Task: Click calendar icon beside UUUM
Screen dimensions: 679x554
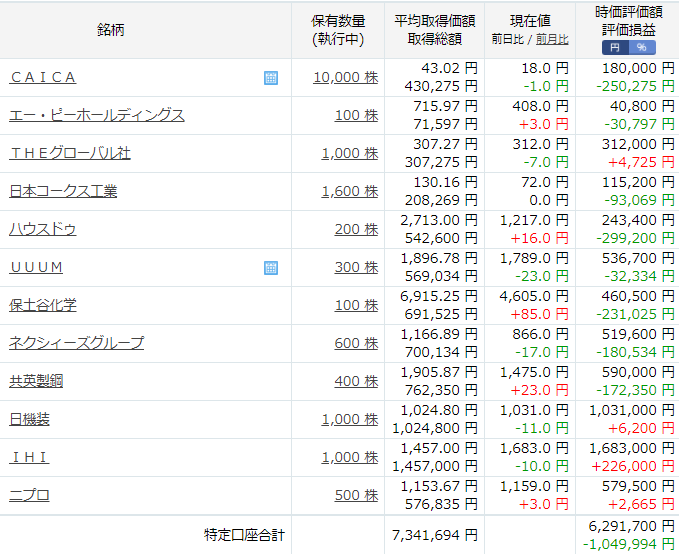Action: tap(271, 268)
